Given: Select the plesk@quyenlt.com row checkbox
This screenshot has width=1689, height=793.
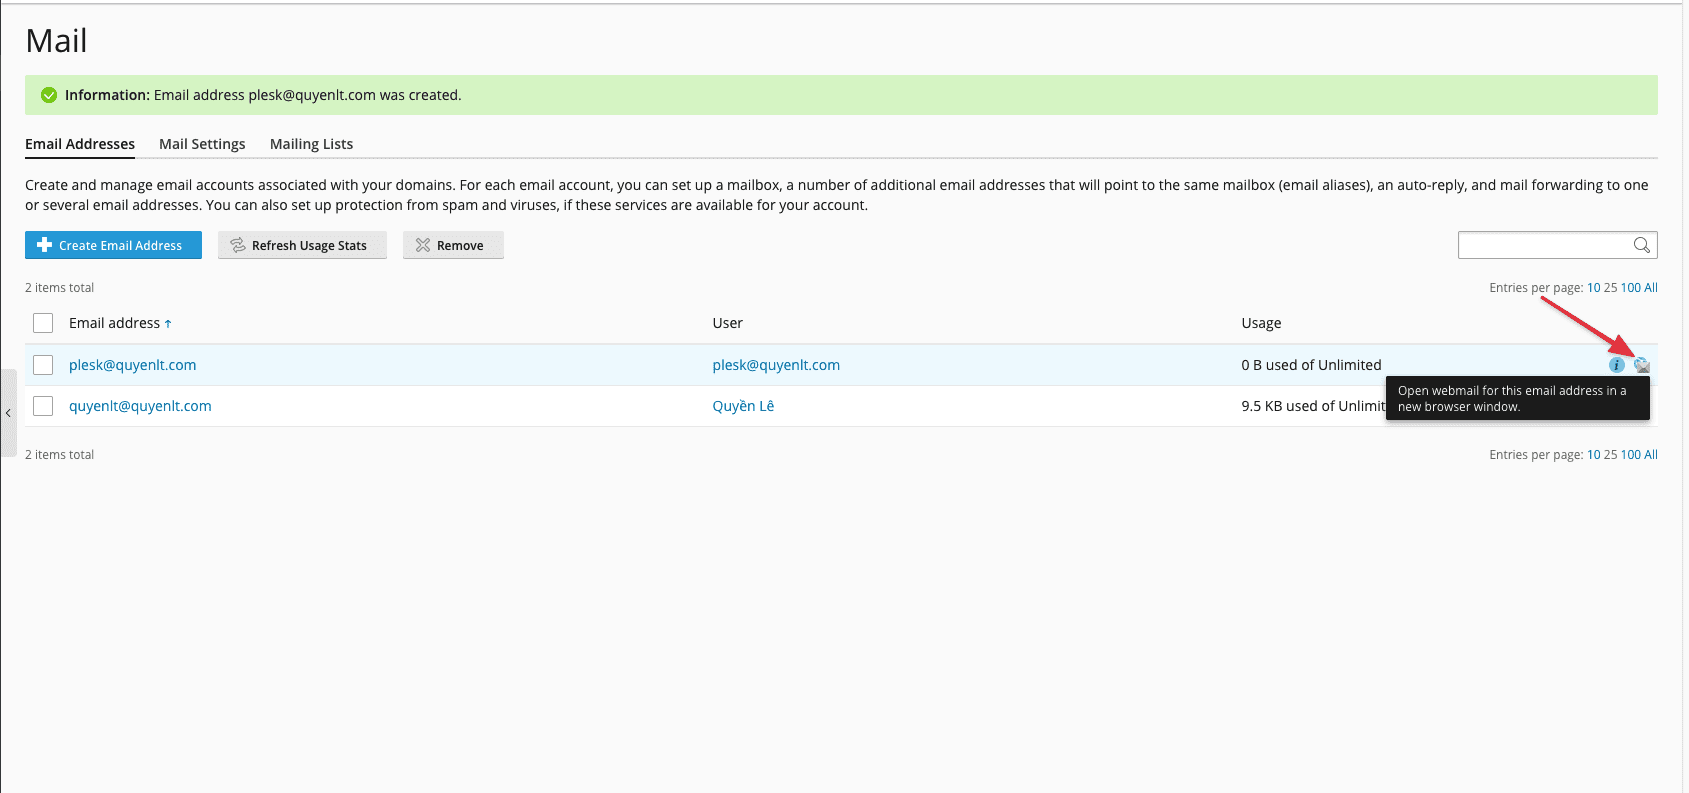Looking at the screenshot, I should coord(43,365).
